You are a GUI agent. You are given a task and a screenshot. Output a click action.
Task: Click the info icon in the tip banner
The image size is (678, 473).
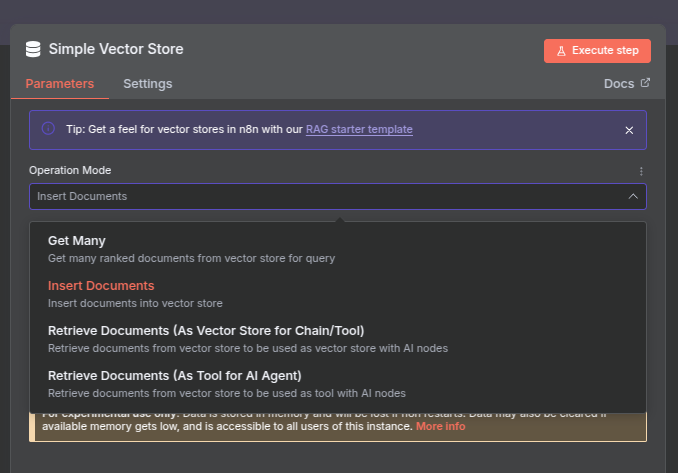click(x=48, y=129)
